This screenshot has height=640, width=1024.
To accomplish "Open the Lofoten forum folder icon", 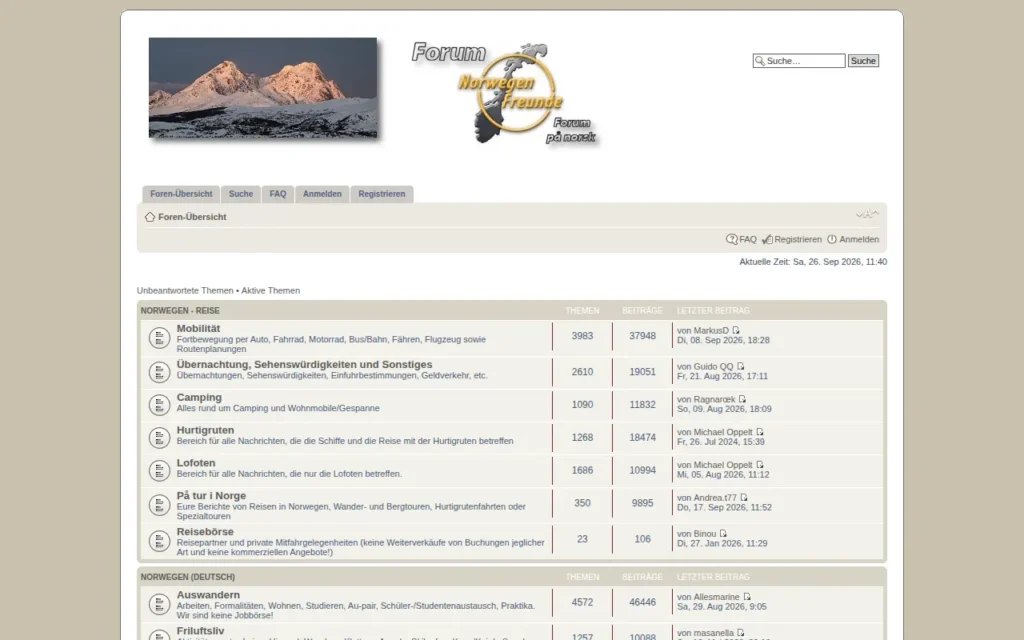I will 159,470.
